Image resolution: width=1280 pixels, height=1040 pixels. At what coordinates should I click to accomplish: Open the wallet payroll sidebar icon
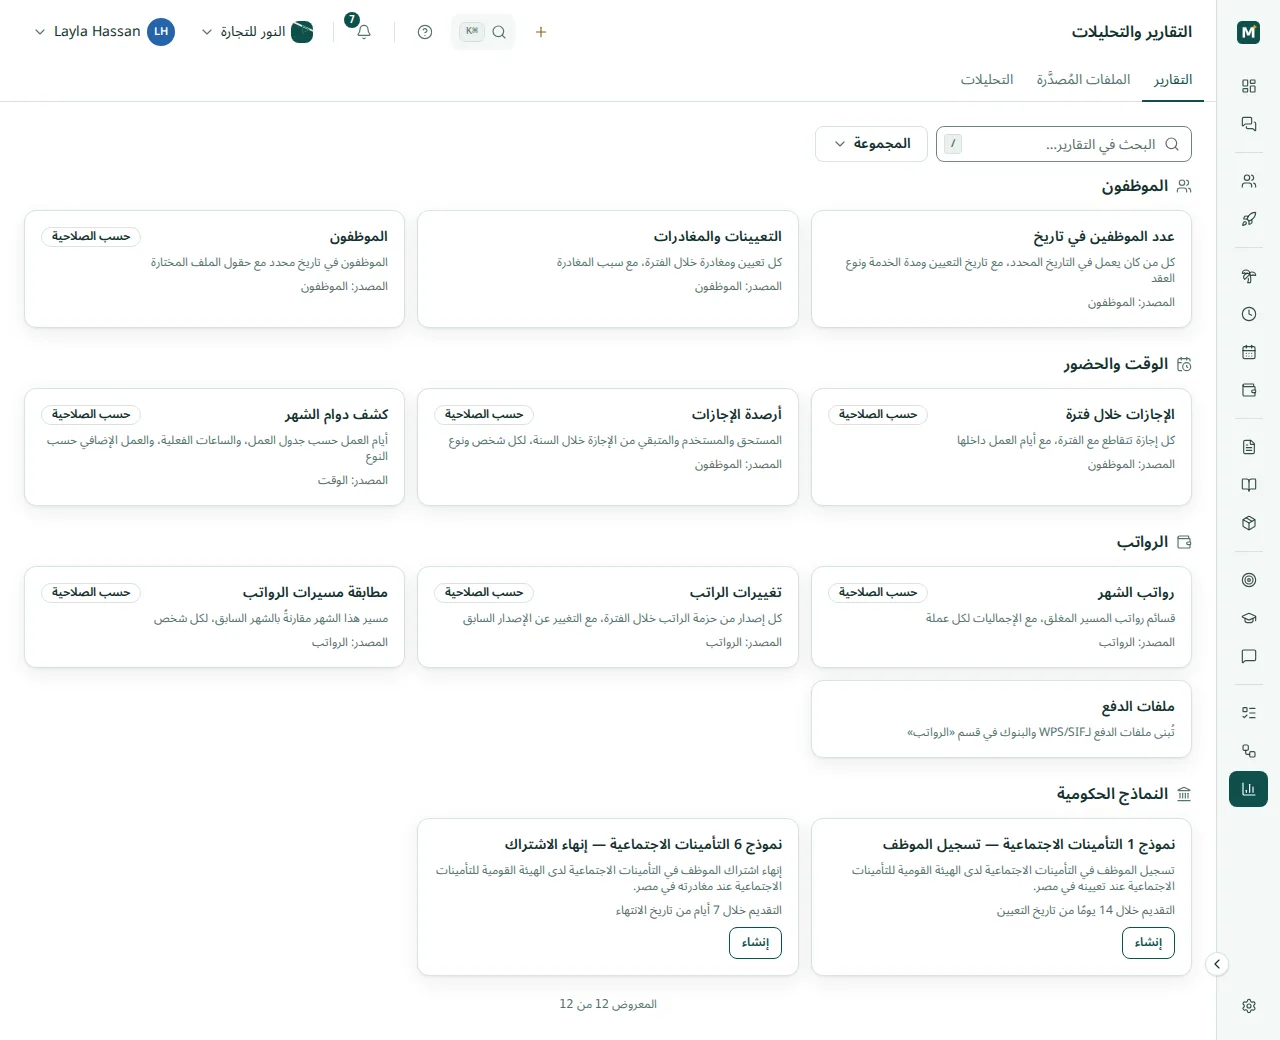pos(1248,390)
